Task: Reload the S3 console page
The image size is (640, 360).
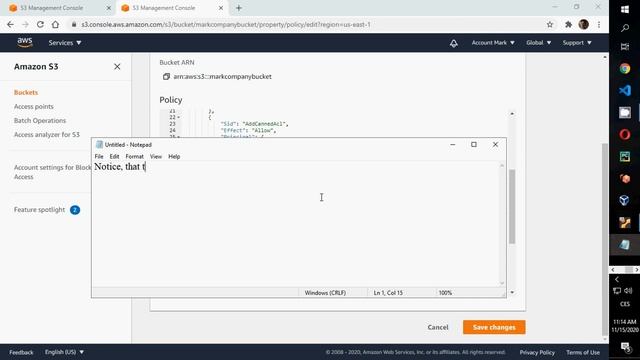Action: click(x=40, y=24)
